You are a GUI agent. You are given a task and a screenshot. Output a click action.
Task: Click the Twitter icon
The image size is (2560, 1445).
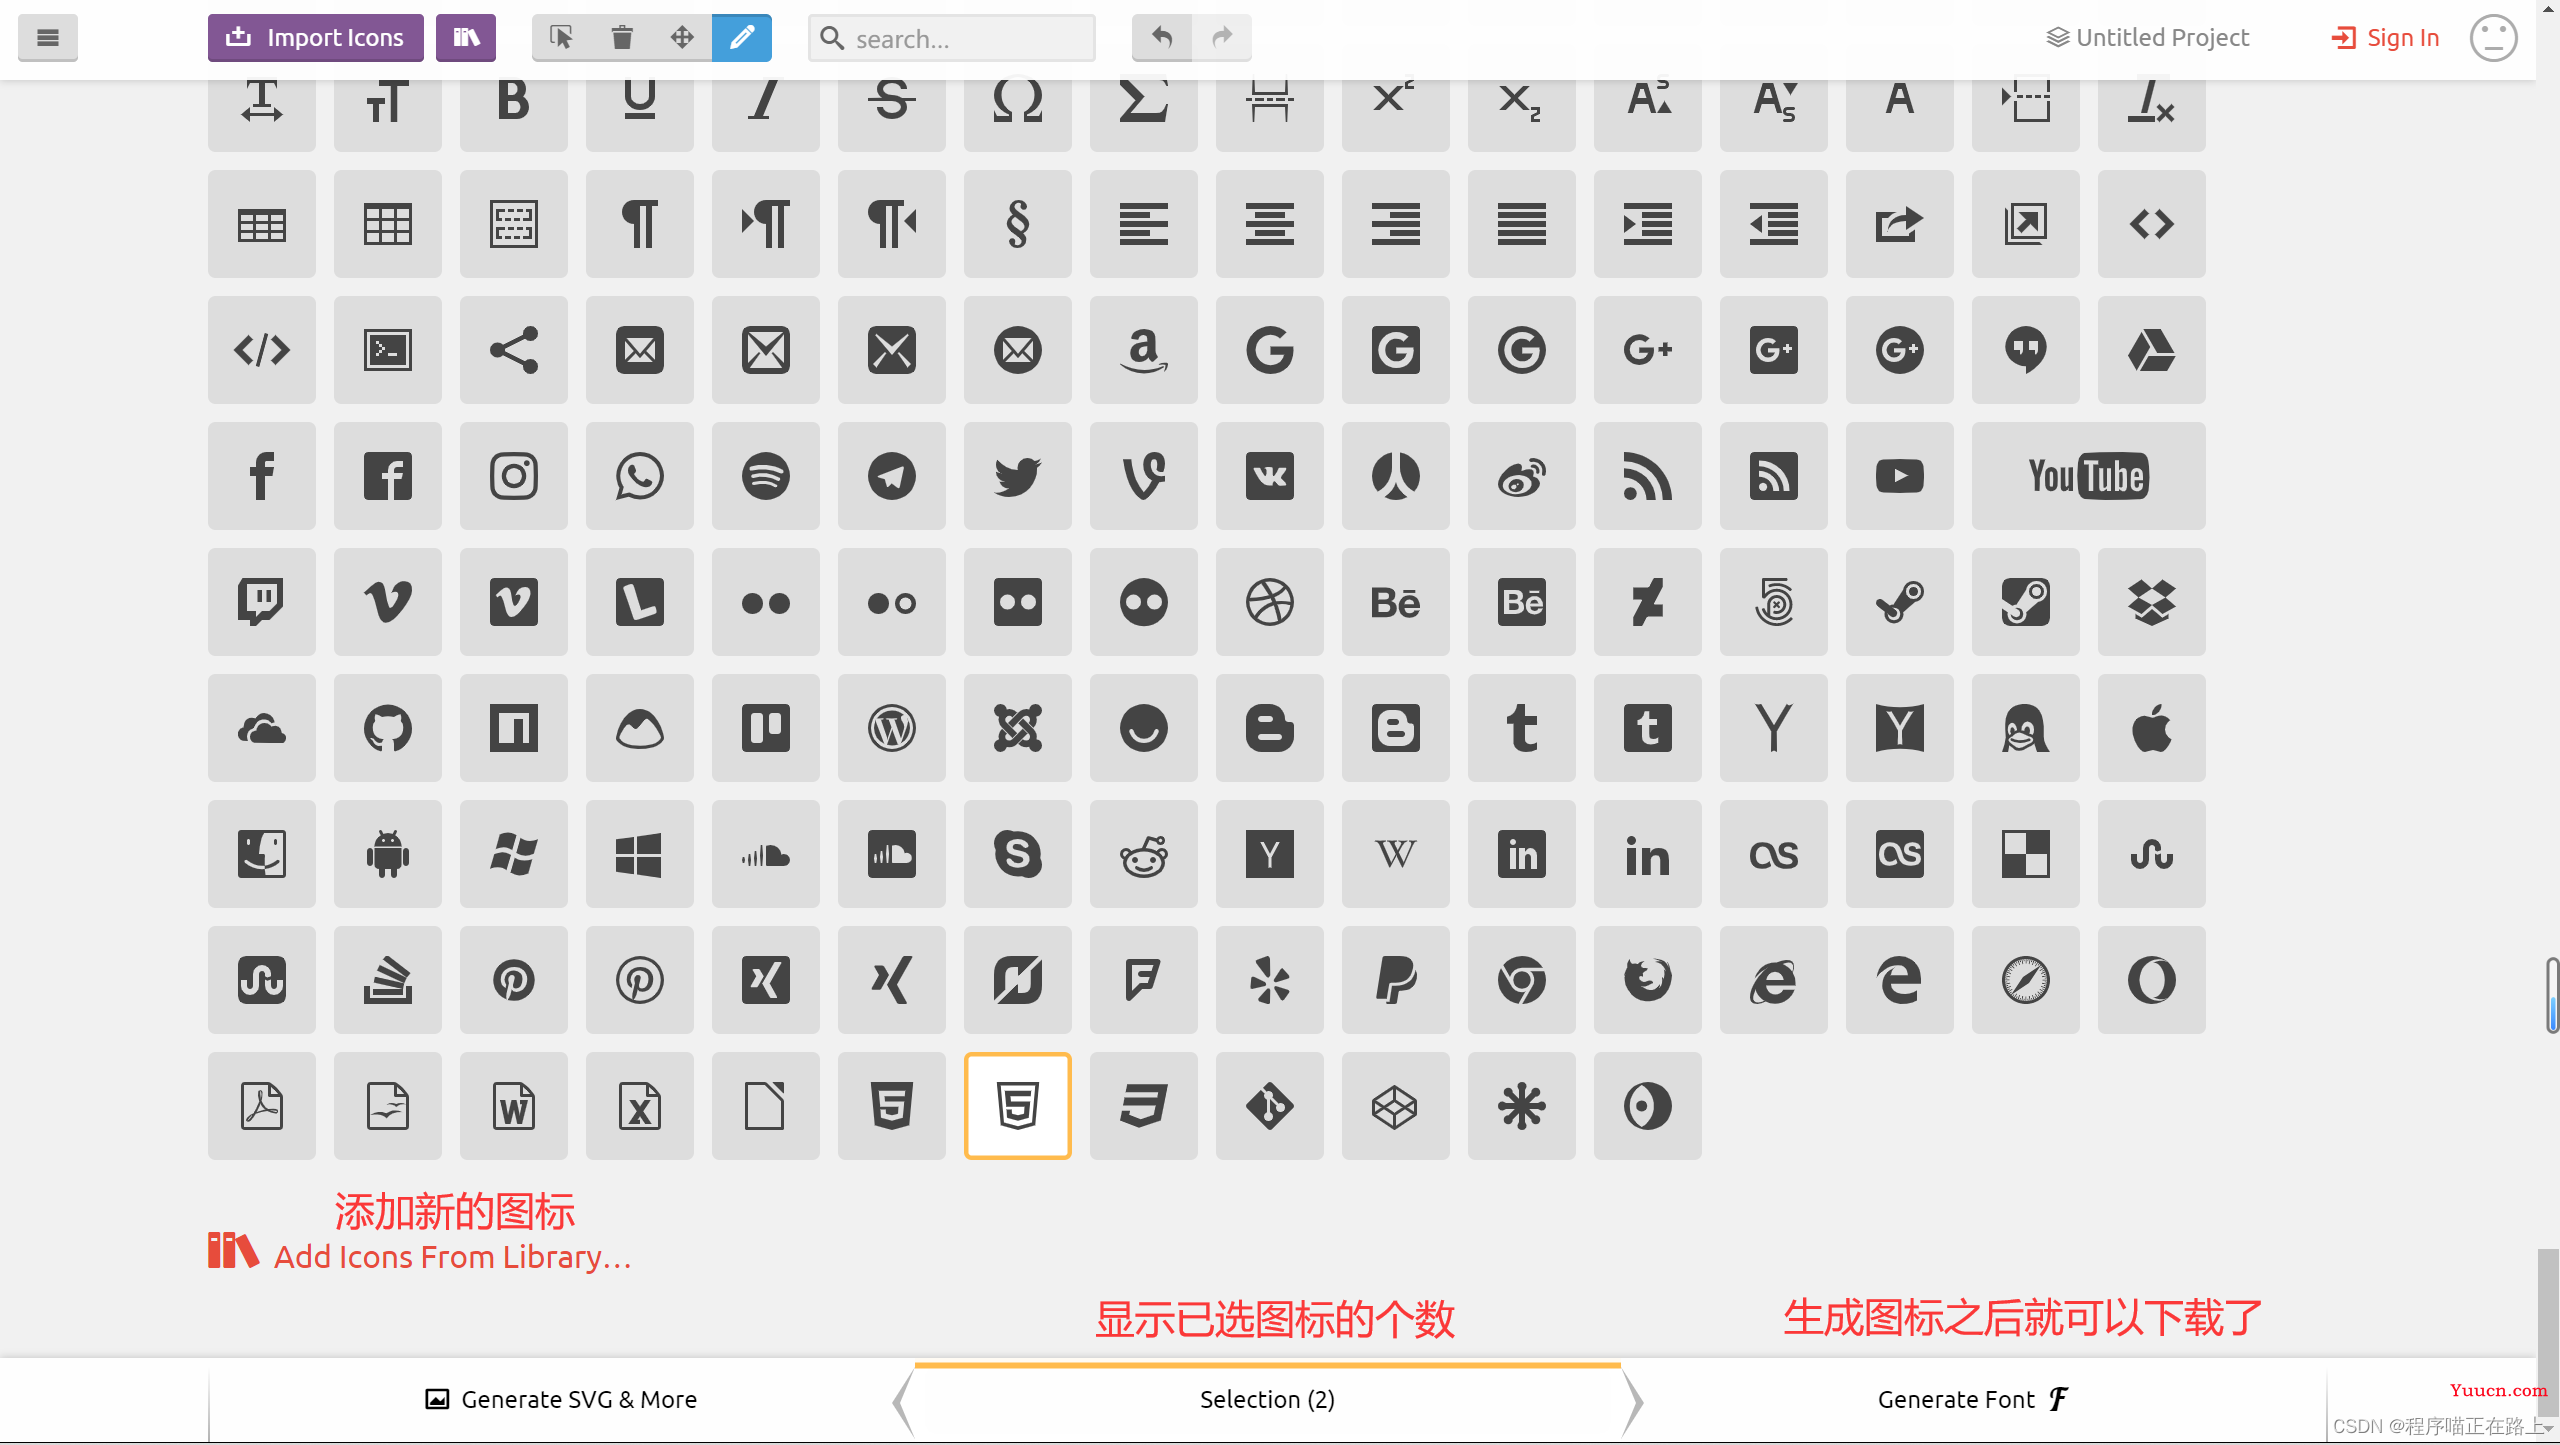[x=1018, y=475]
